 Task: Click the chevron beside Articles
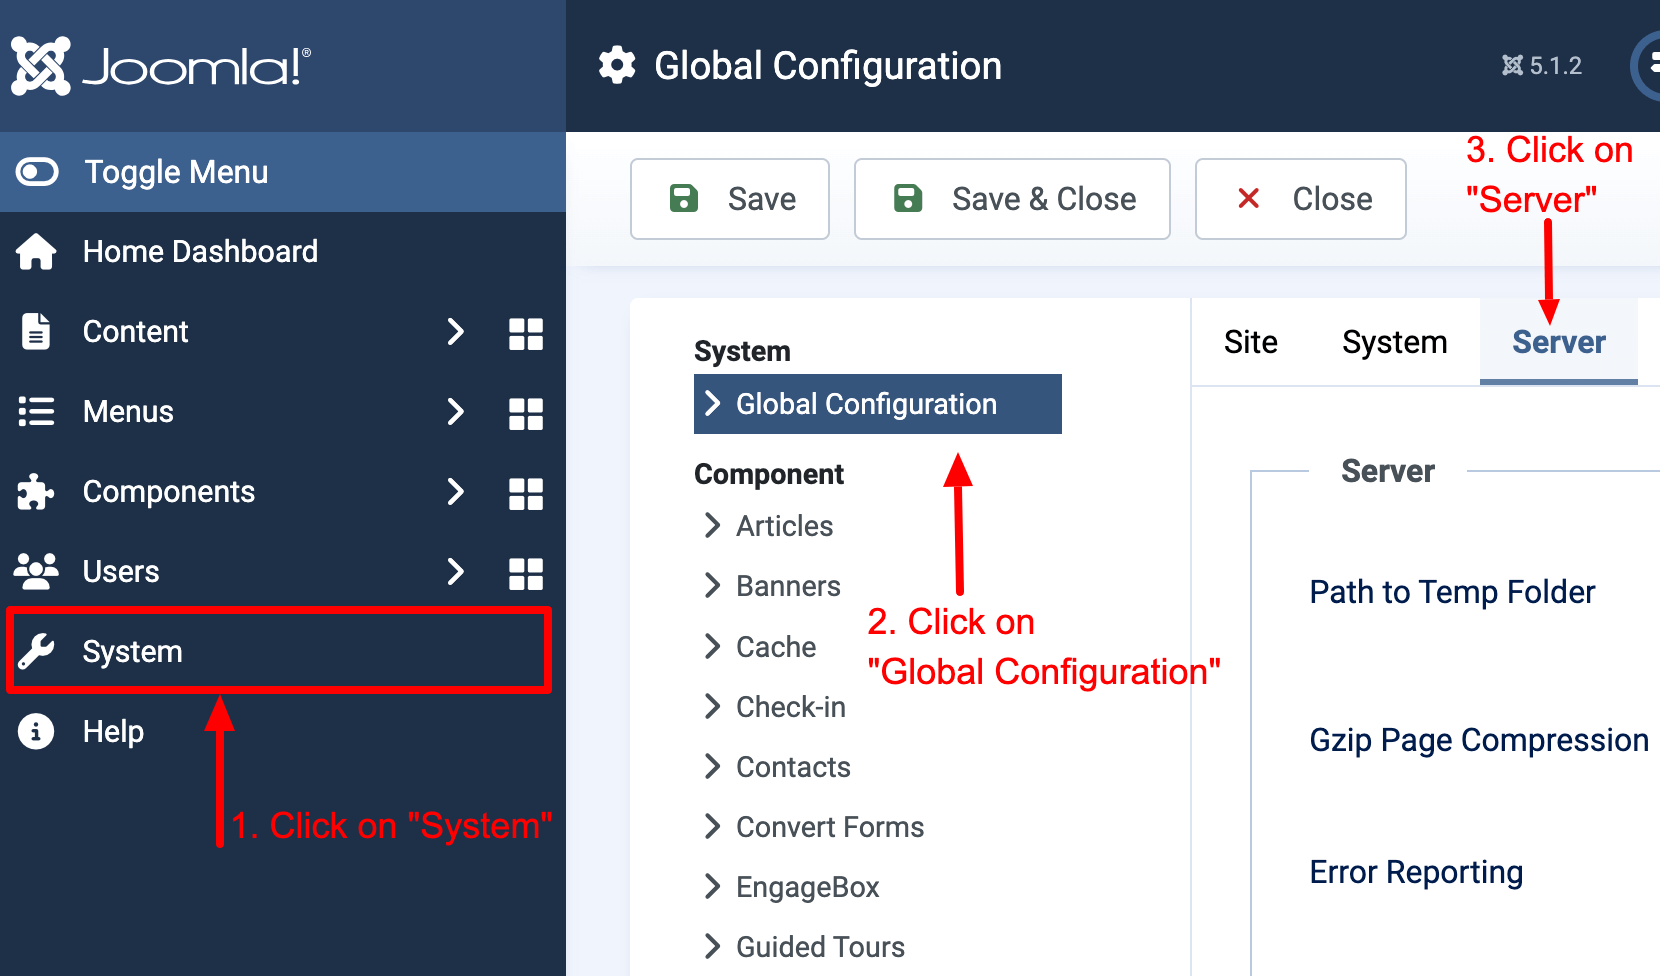click(x=712, y=525)
